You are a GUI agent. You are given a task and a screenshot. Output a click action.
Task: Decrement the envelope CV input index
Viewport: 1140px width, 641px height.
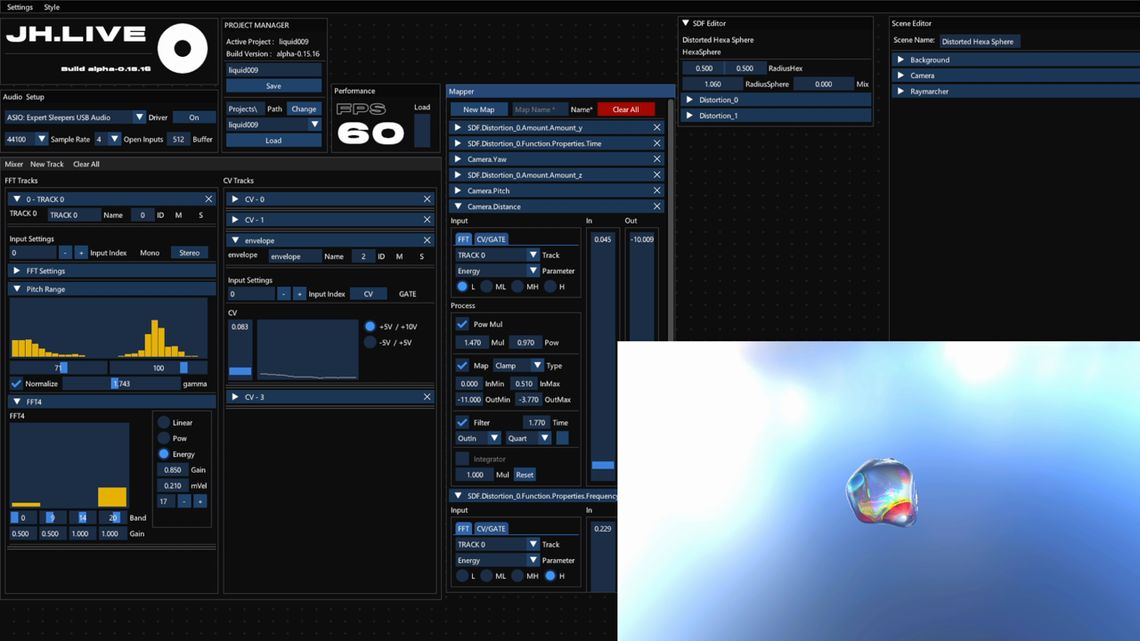[x=284, y=294]
